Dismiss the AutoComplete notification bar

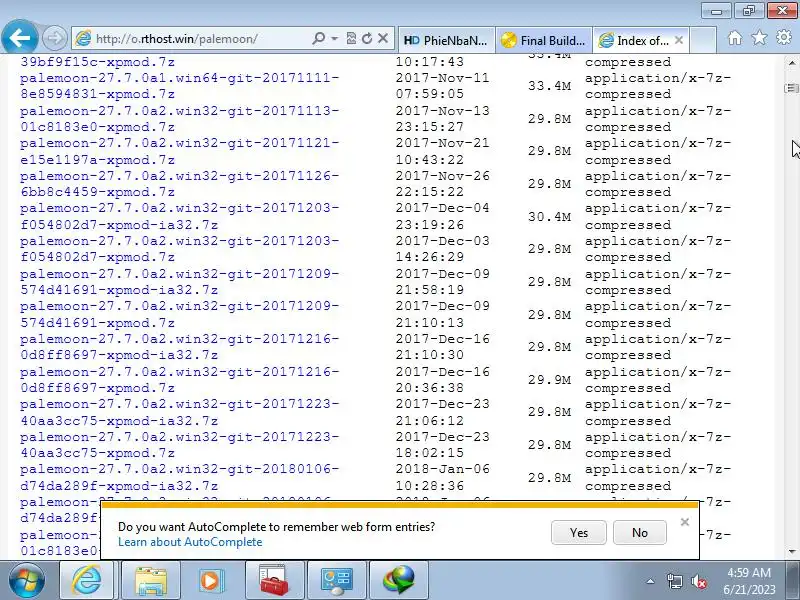pos(685,522)
